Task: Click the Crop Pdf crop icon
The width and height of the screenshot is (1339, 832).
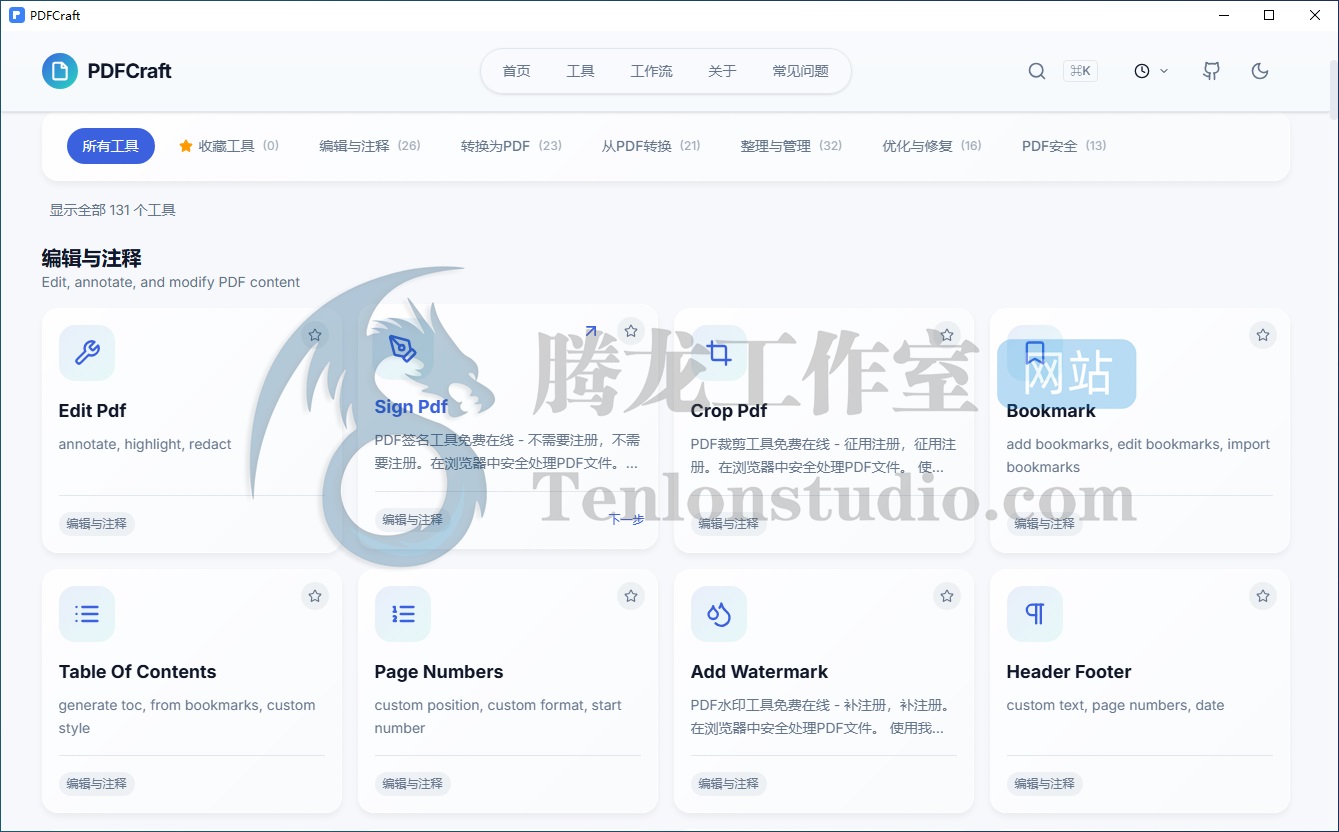Action: tap(719, 353)
